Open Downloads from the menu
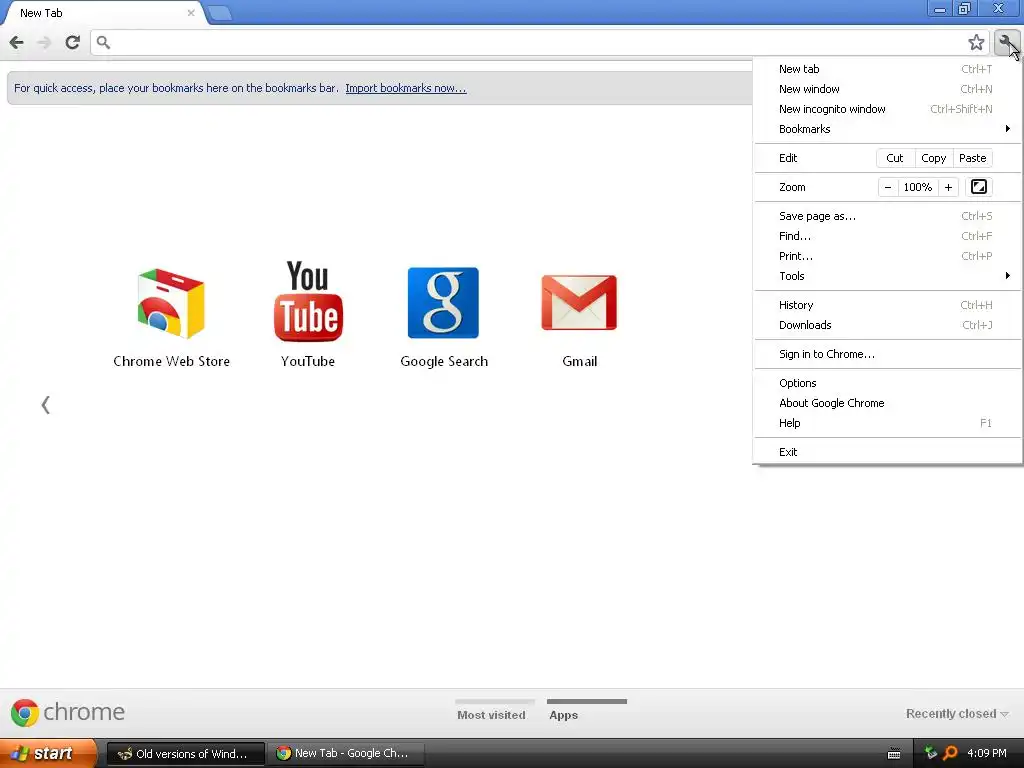Image resolution: width=1024 pixels, height=768 pixels. (888, 325)
